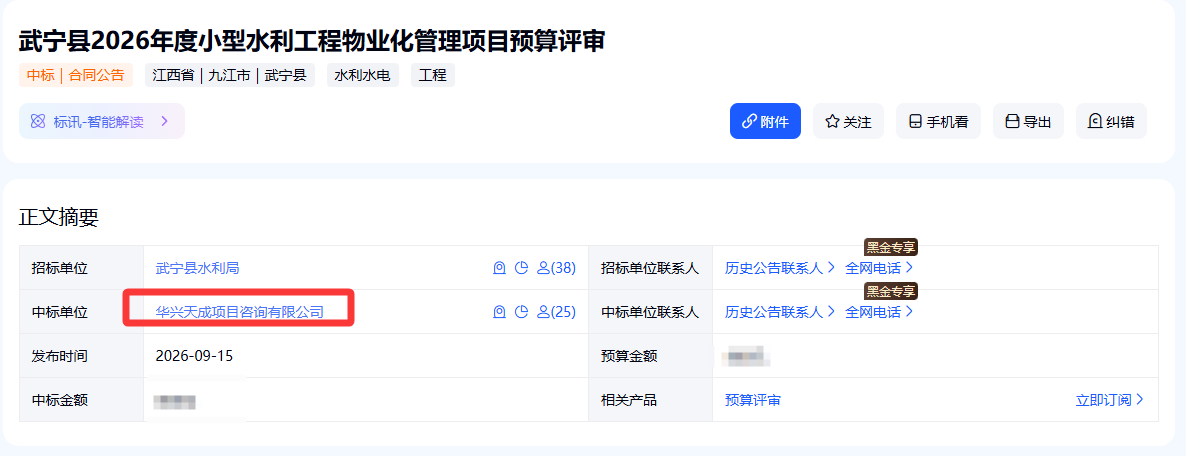Expand 历史公告联系人 for 招标单位联系人
The height and width of the screenshot is (456, 1186).
click(779, 268)
